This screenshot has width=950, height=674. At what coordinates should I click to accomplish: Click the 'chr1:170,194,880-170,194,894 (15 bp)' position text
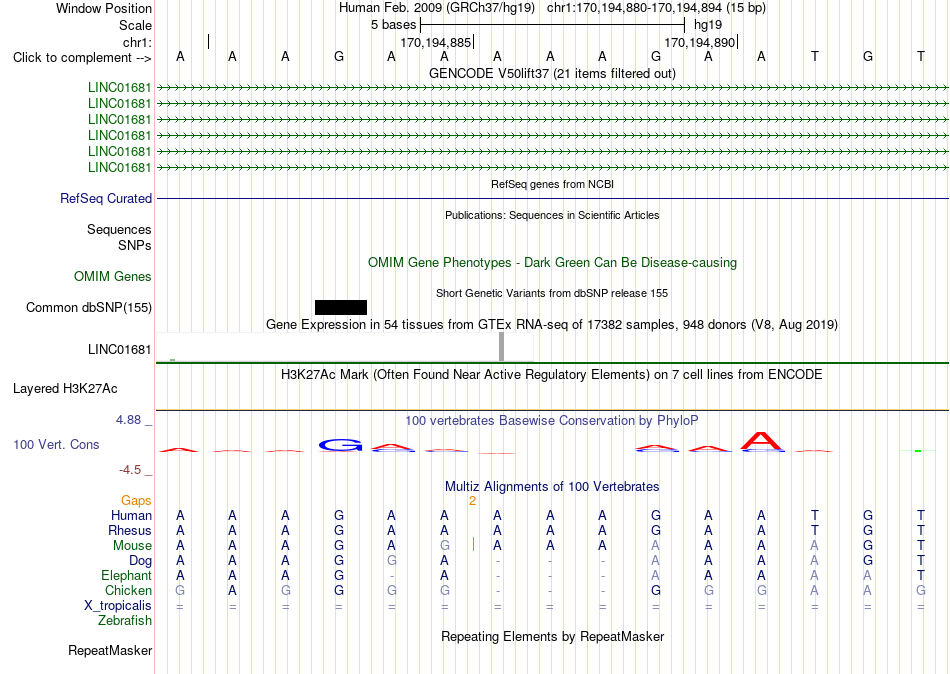tap(656, 8)
